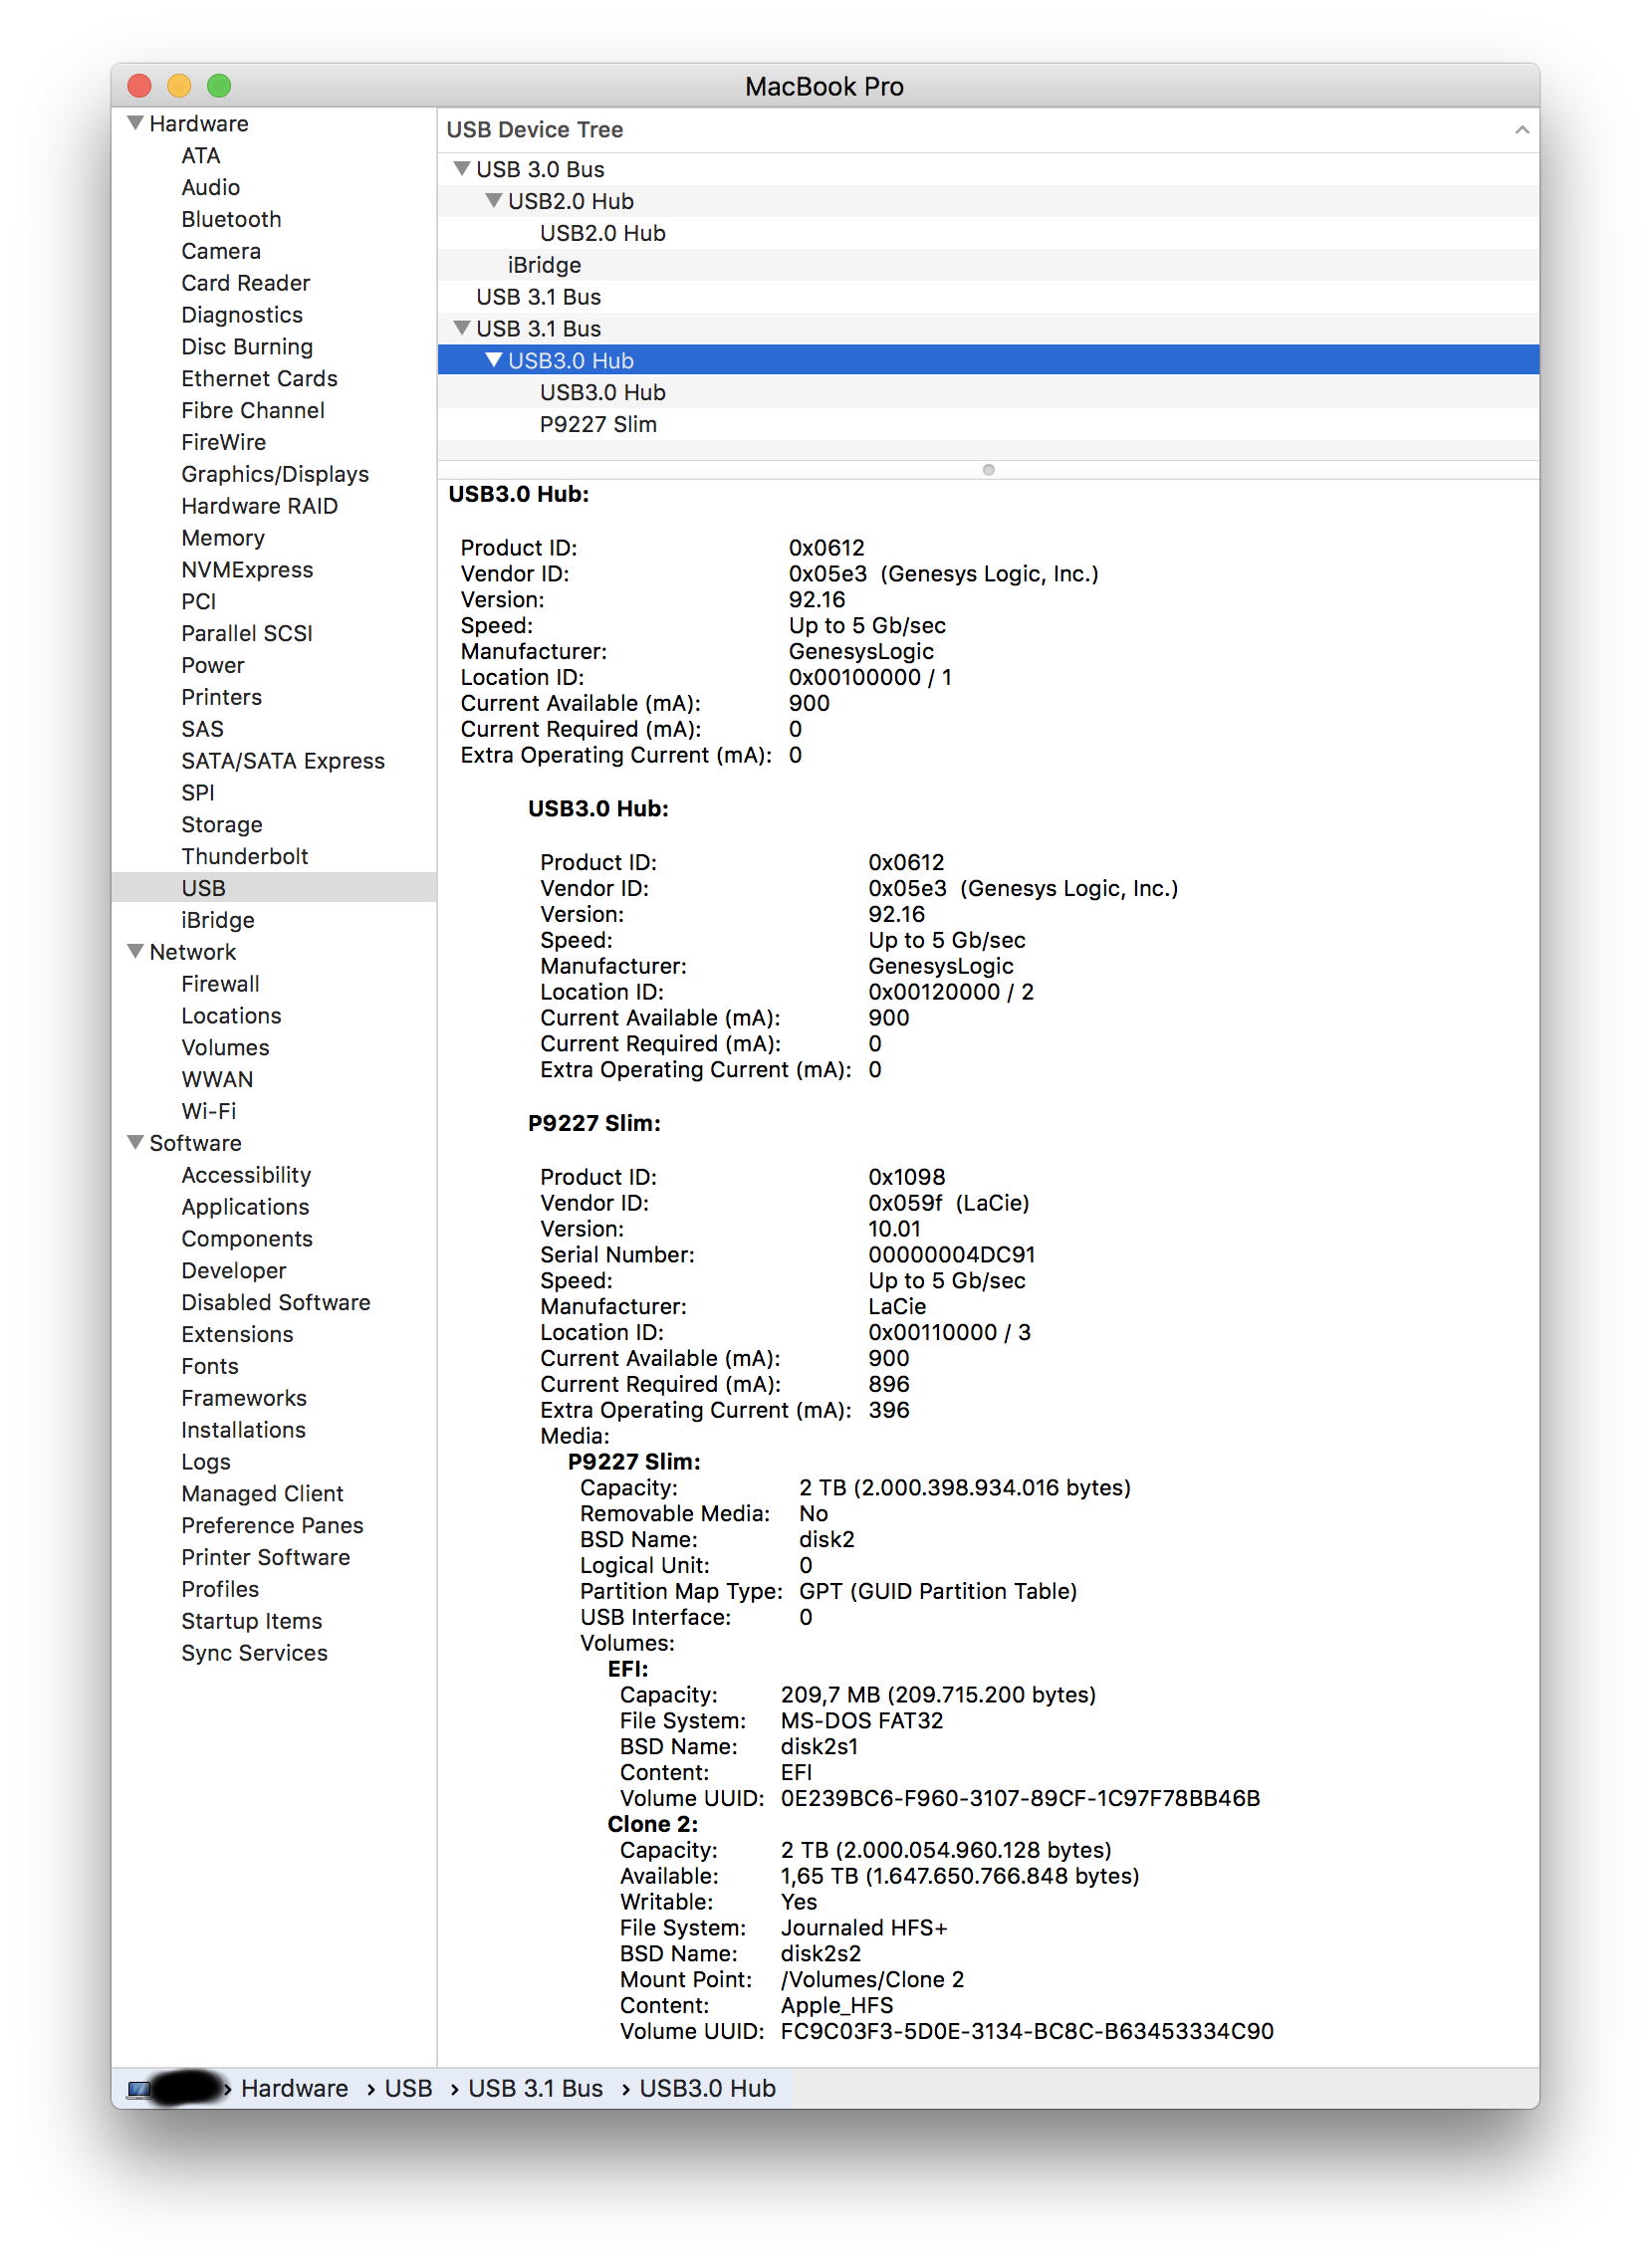Select iBridge in the sidebar
This screenshot has width=1651, height=2268.
click(x=217, y=920)
